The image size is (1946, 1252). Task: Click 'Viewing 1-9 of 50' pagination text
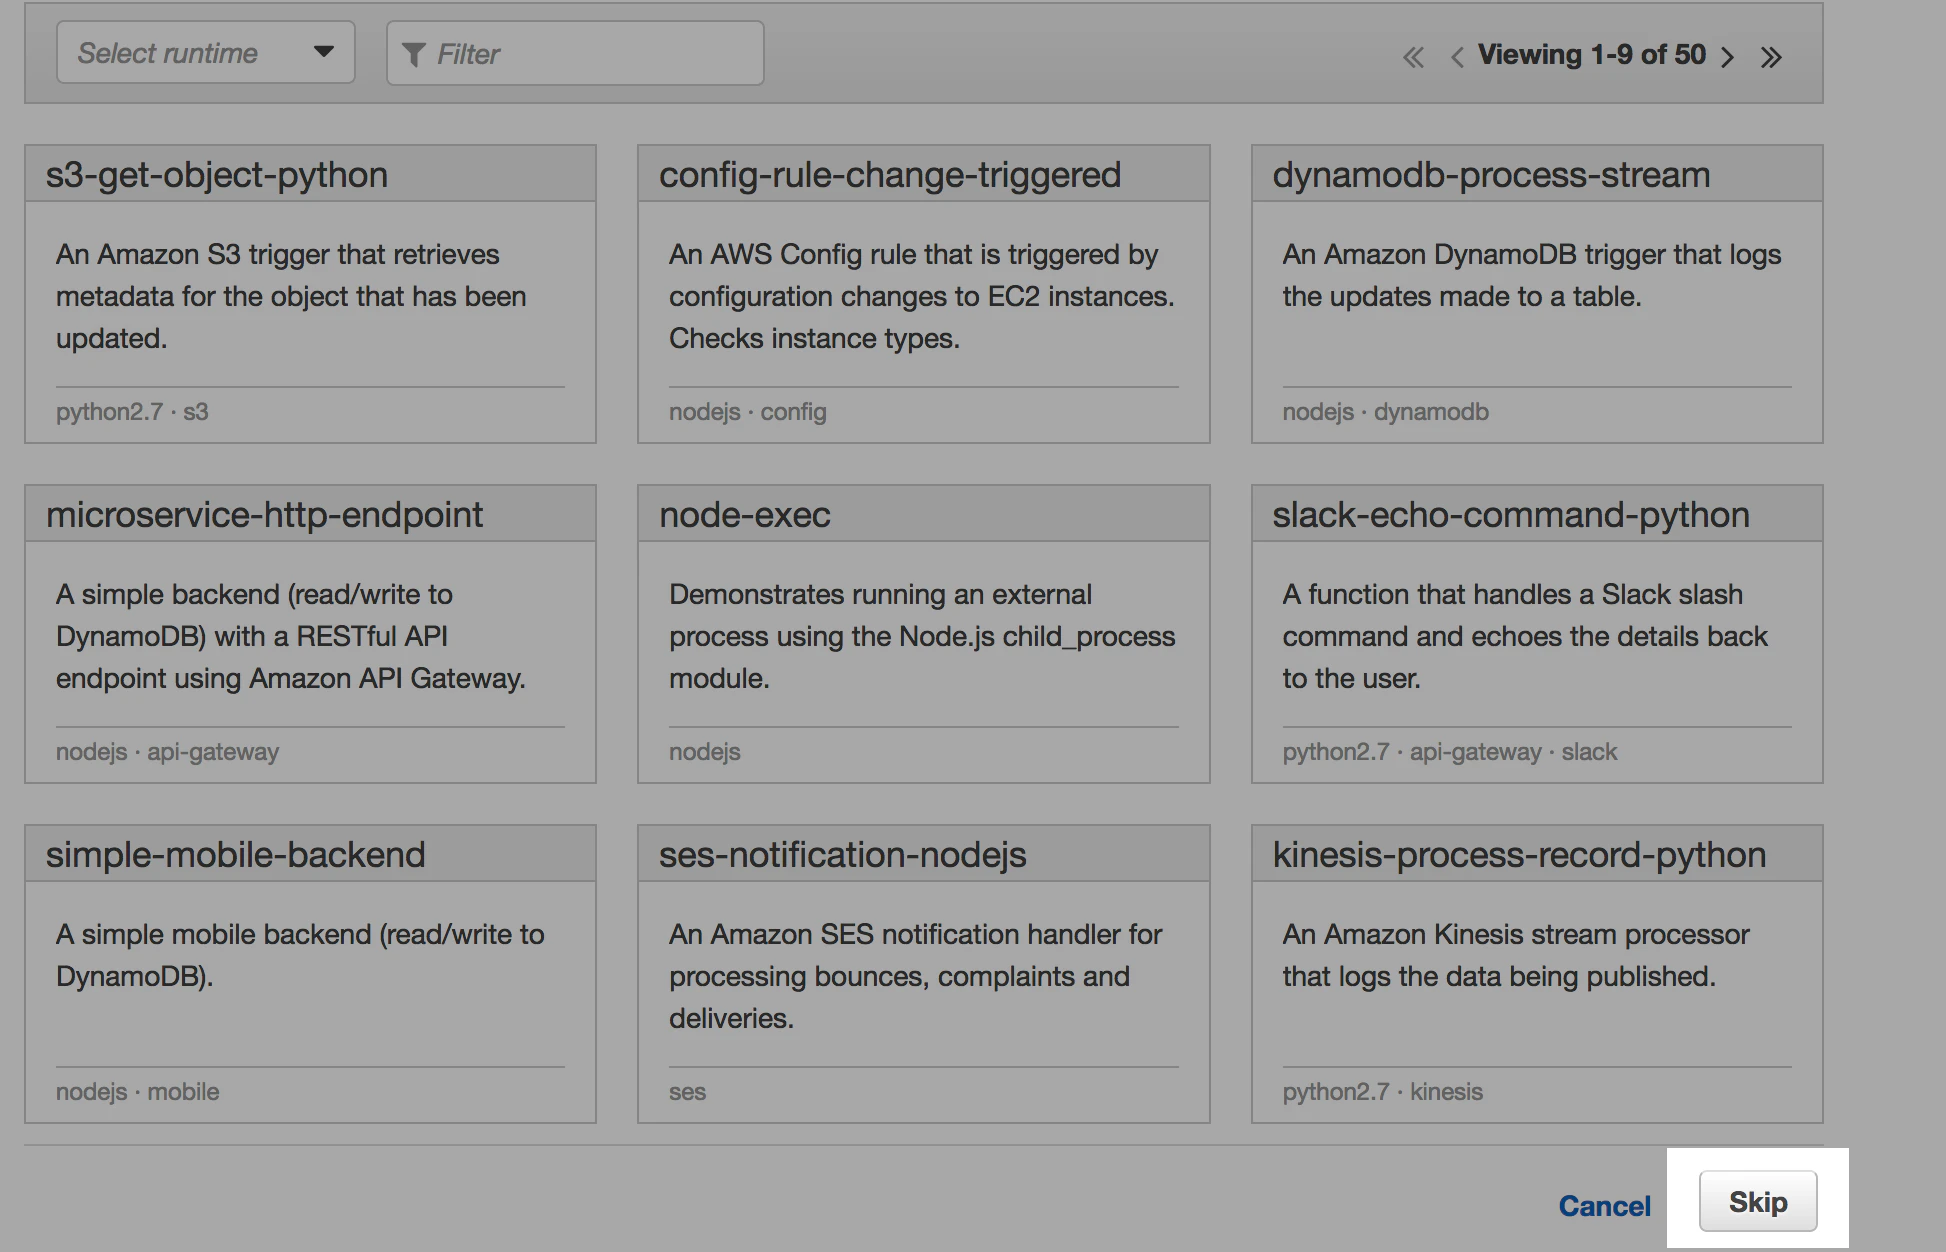[1592, 55]
